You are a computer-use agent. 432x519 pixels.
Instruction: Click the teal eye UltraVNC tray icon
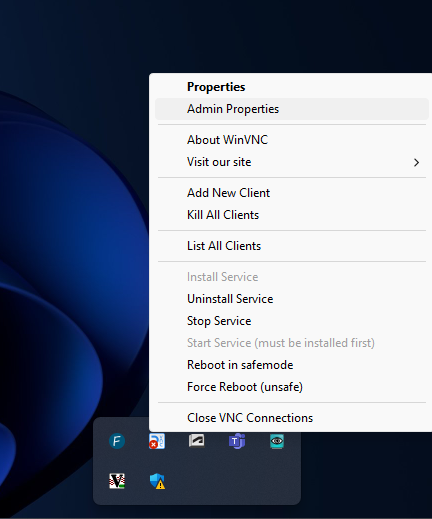pos(277,441)
